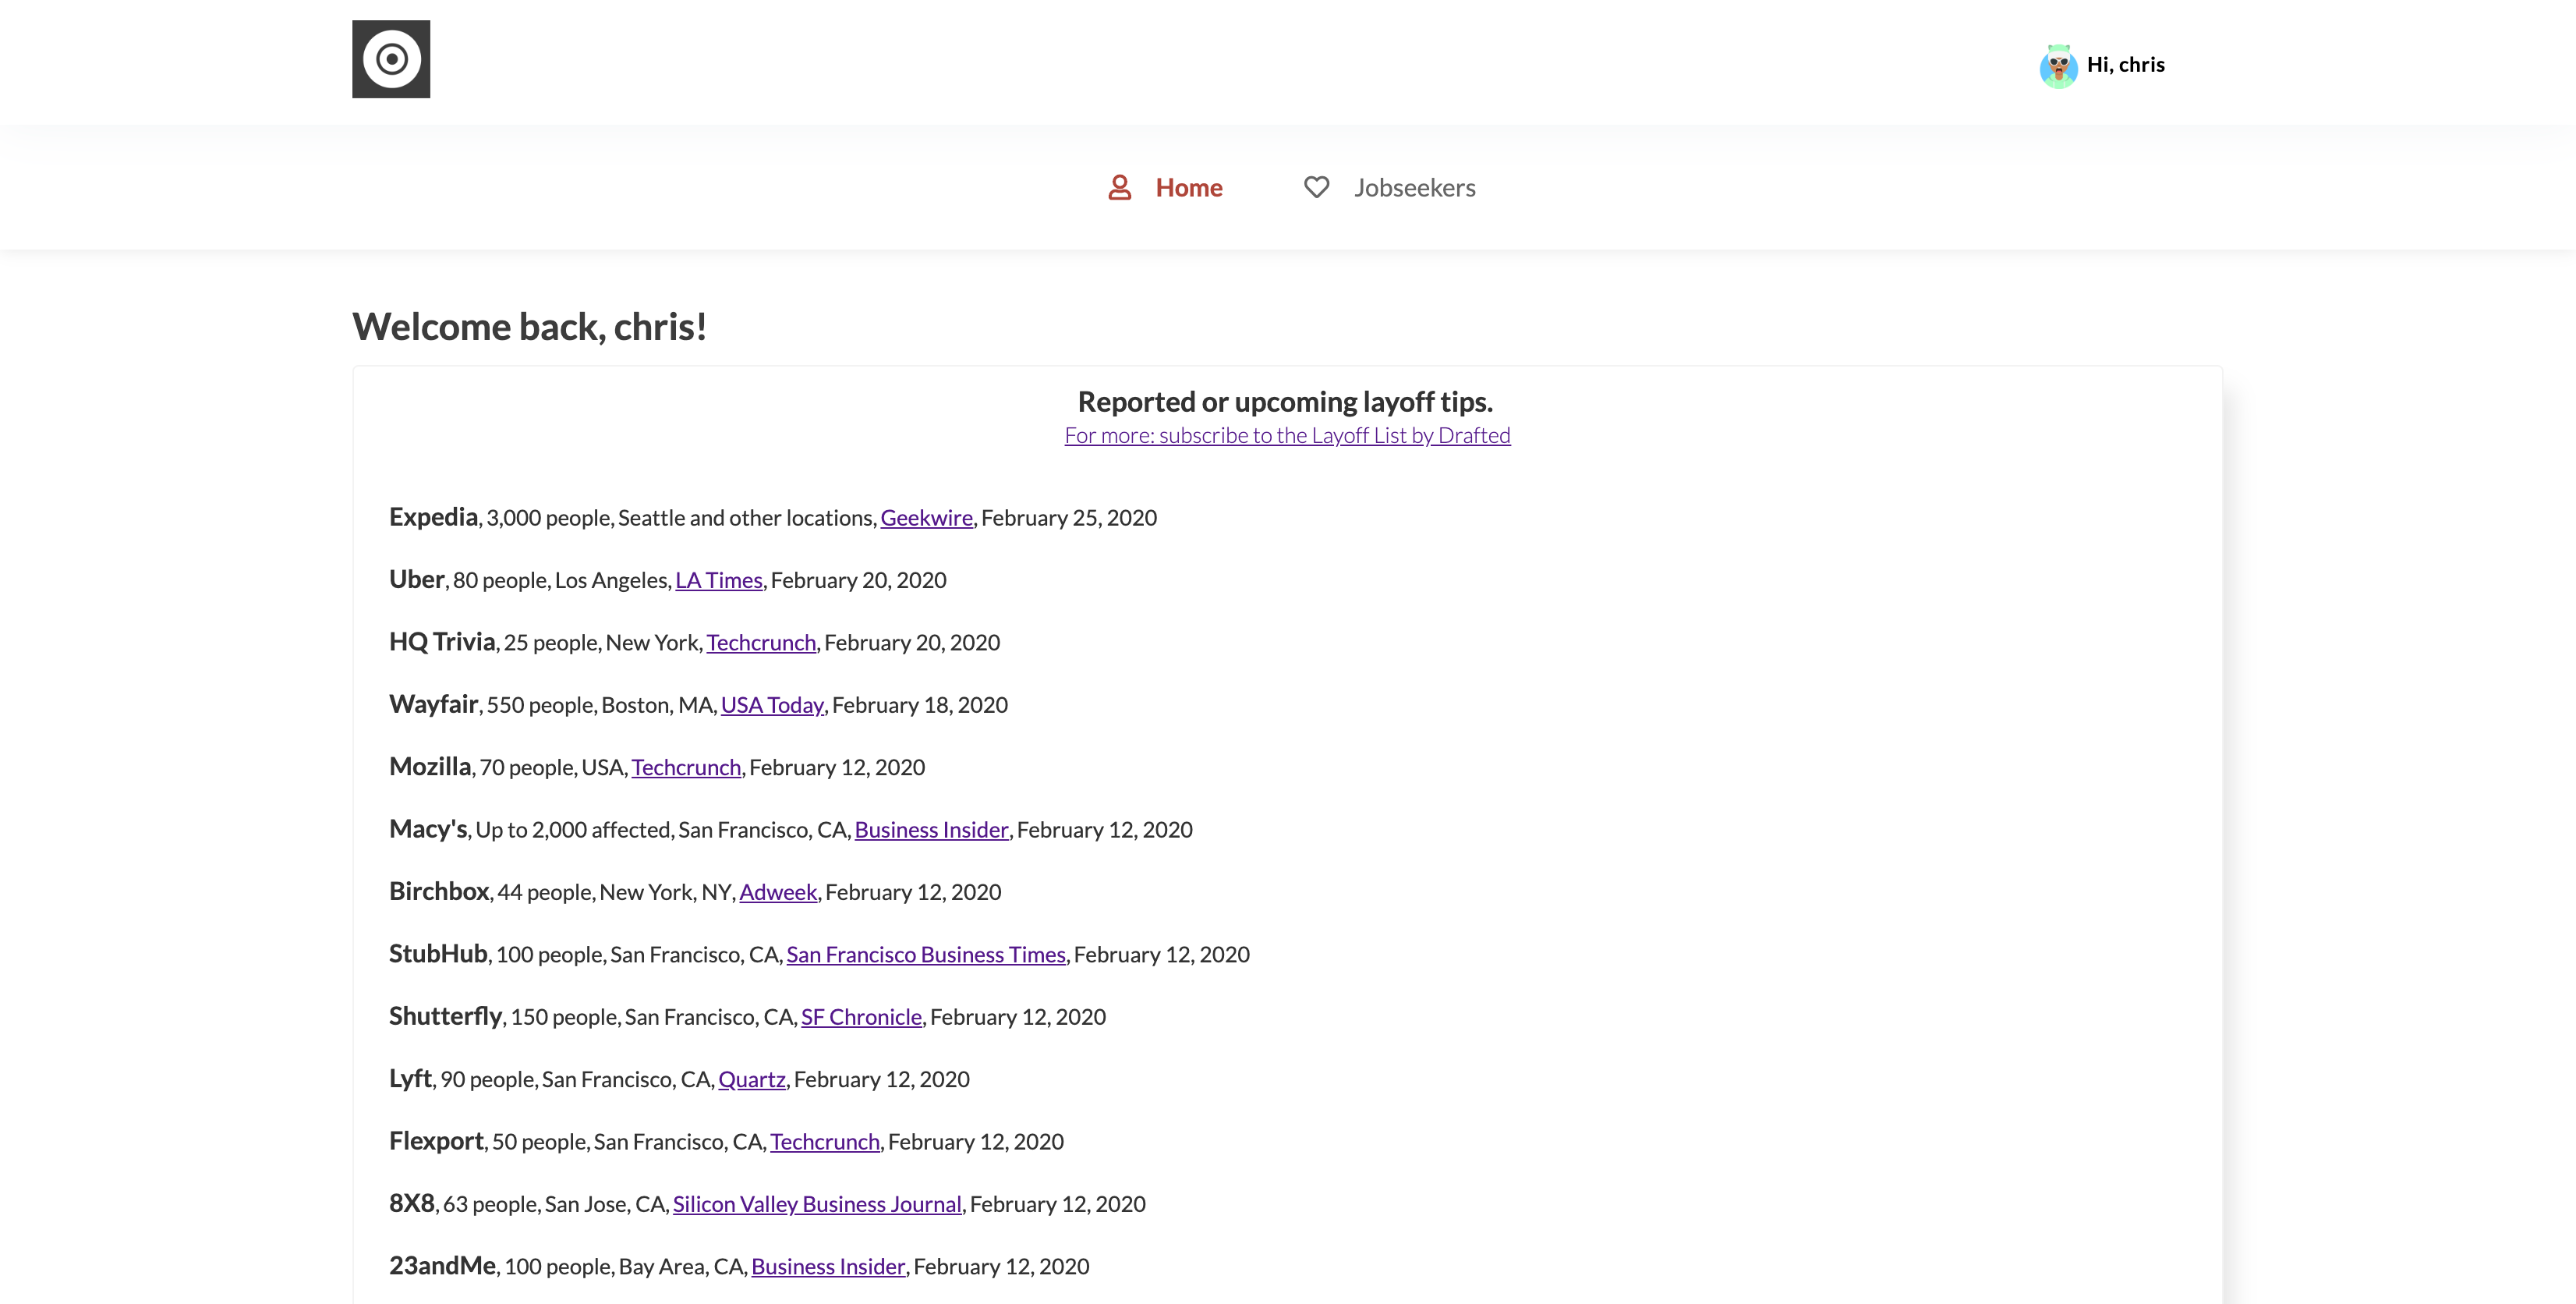Open the Quartz link for Lyft
2576x1304 pixels.
coord(751,1080)
